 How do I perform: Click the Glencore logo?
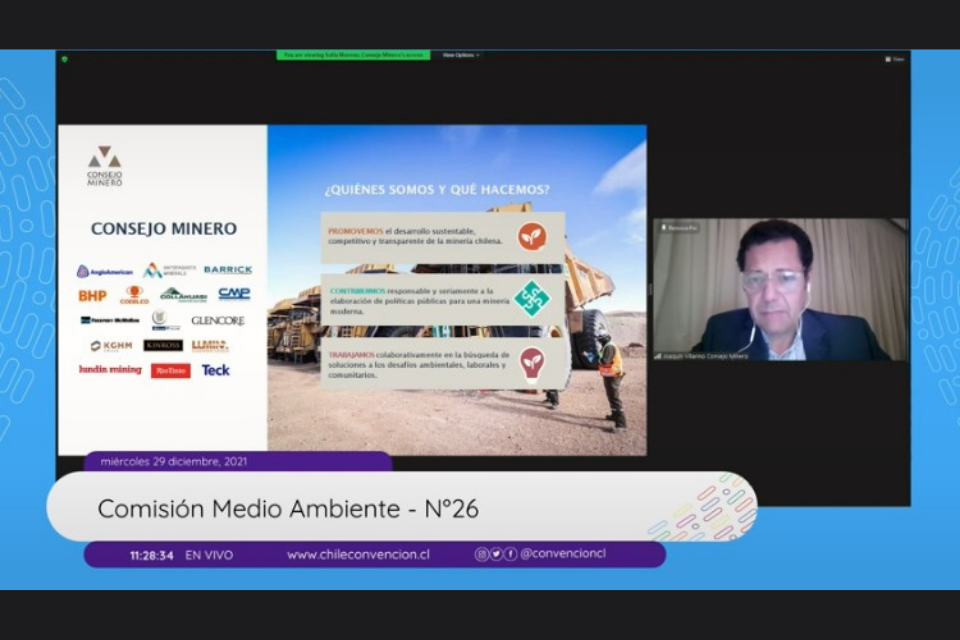(218, 320)
